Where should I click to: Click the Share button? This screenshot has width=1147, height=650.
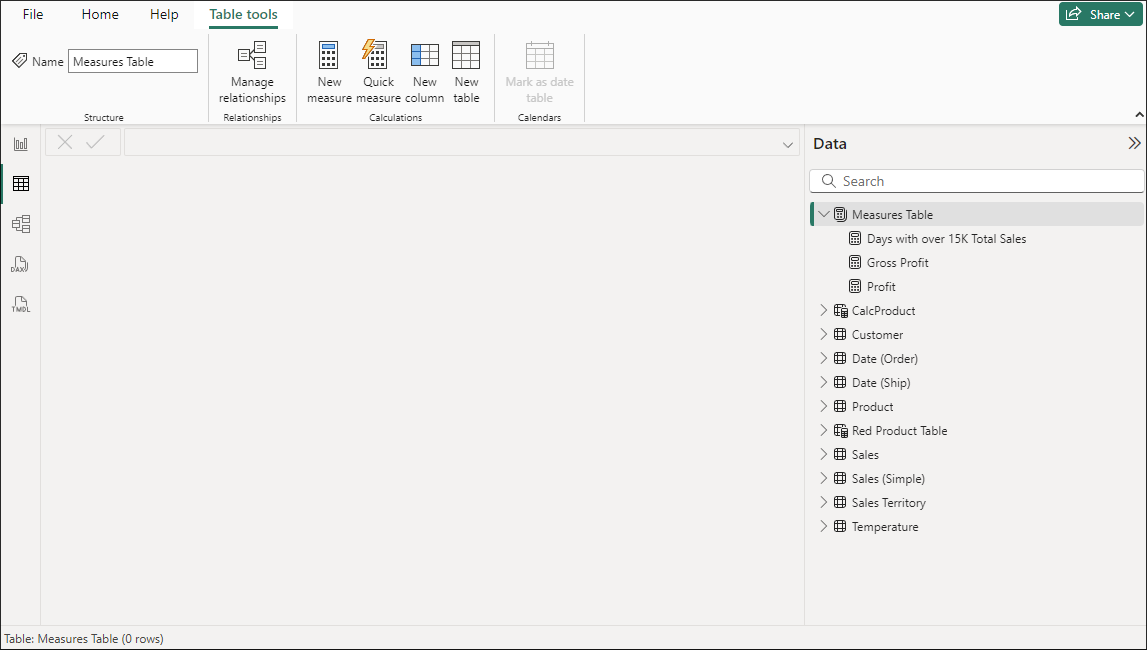pos(1099,15)
